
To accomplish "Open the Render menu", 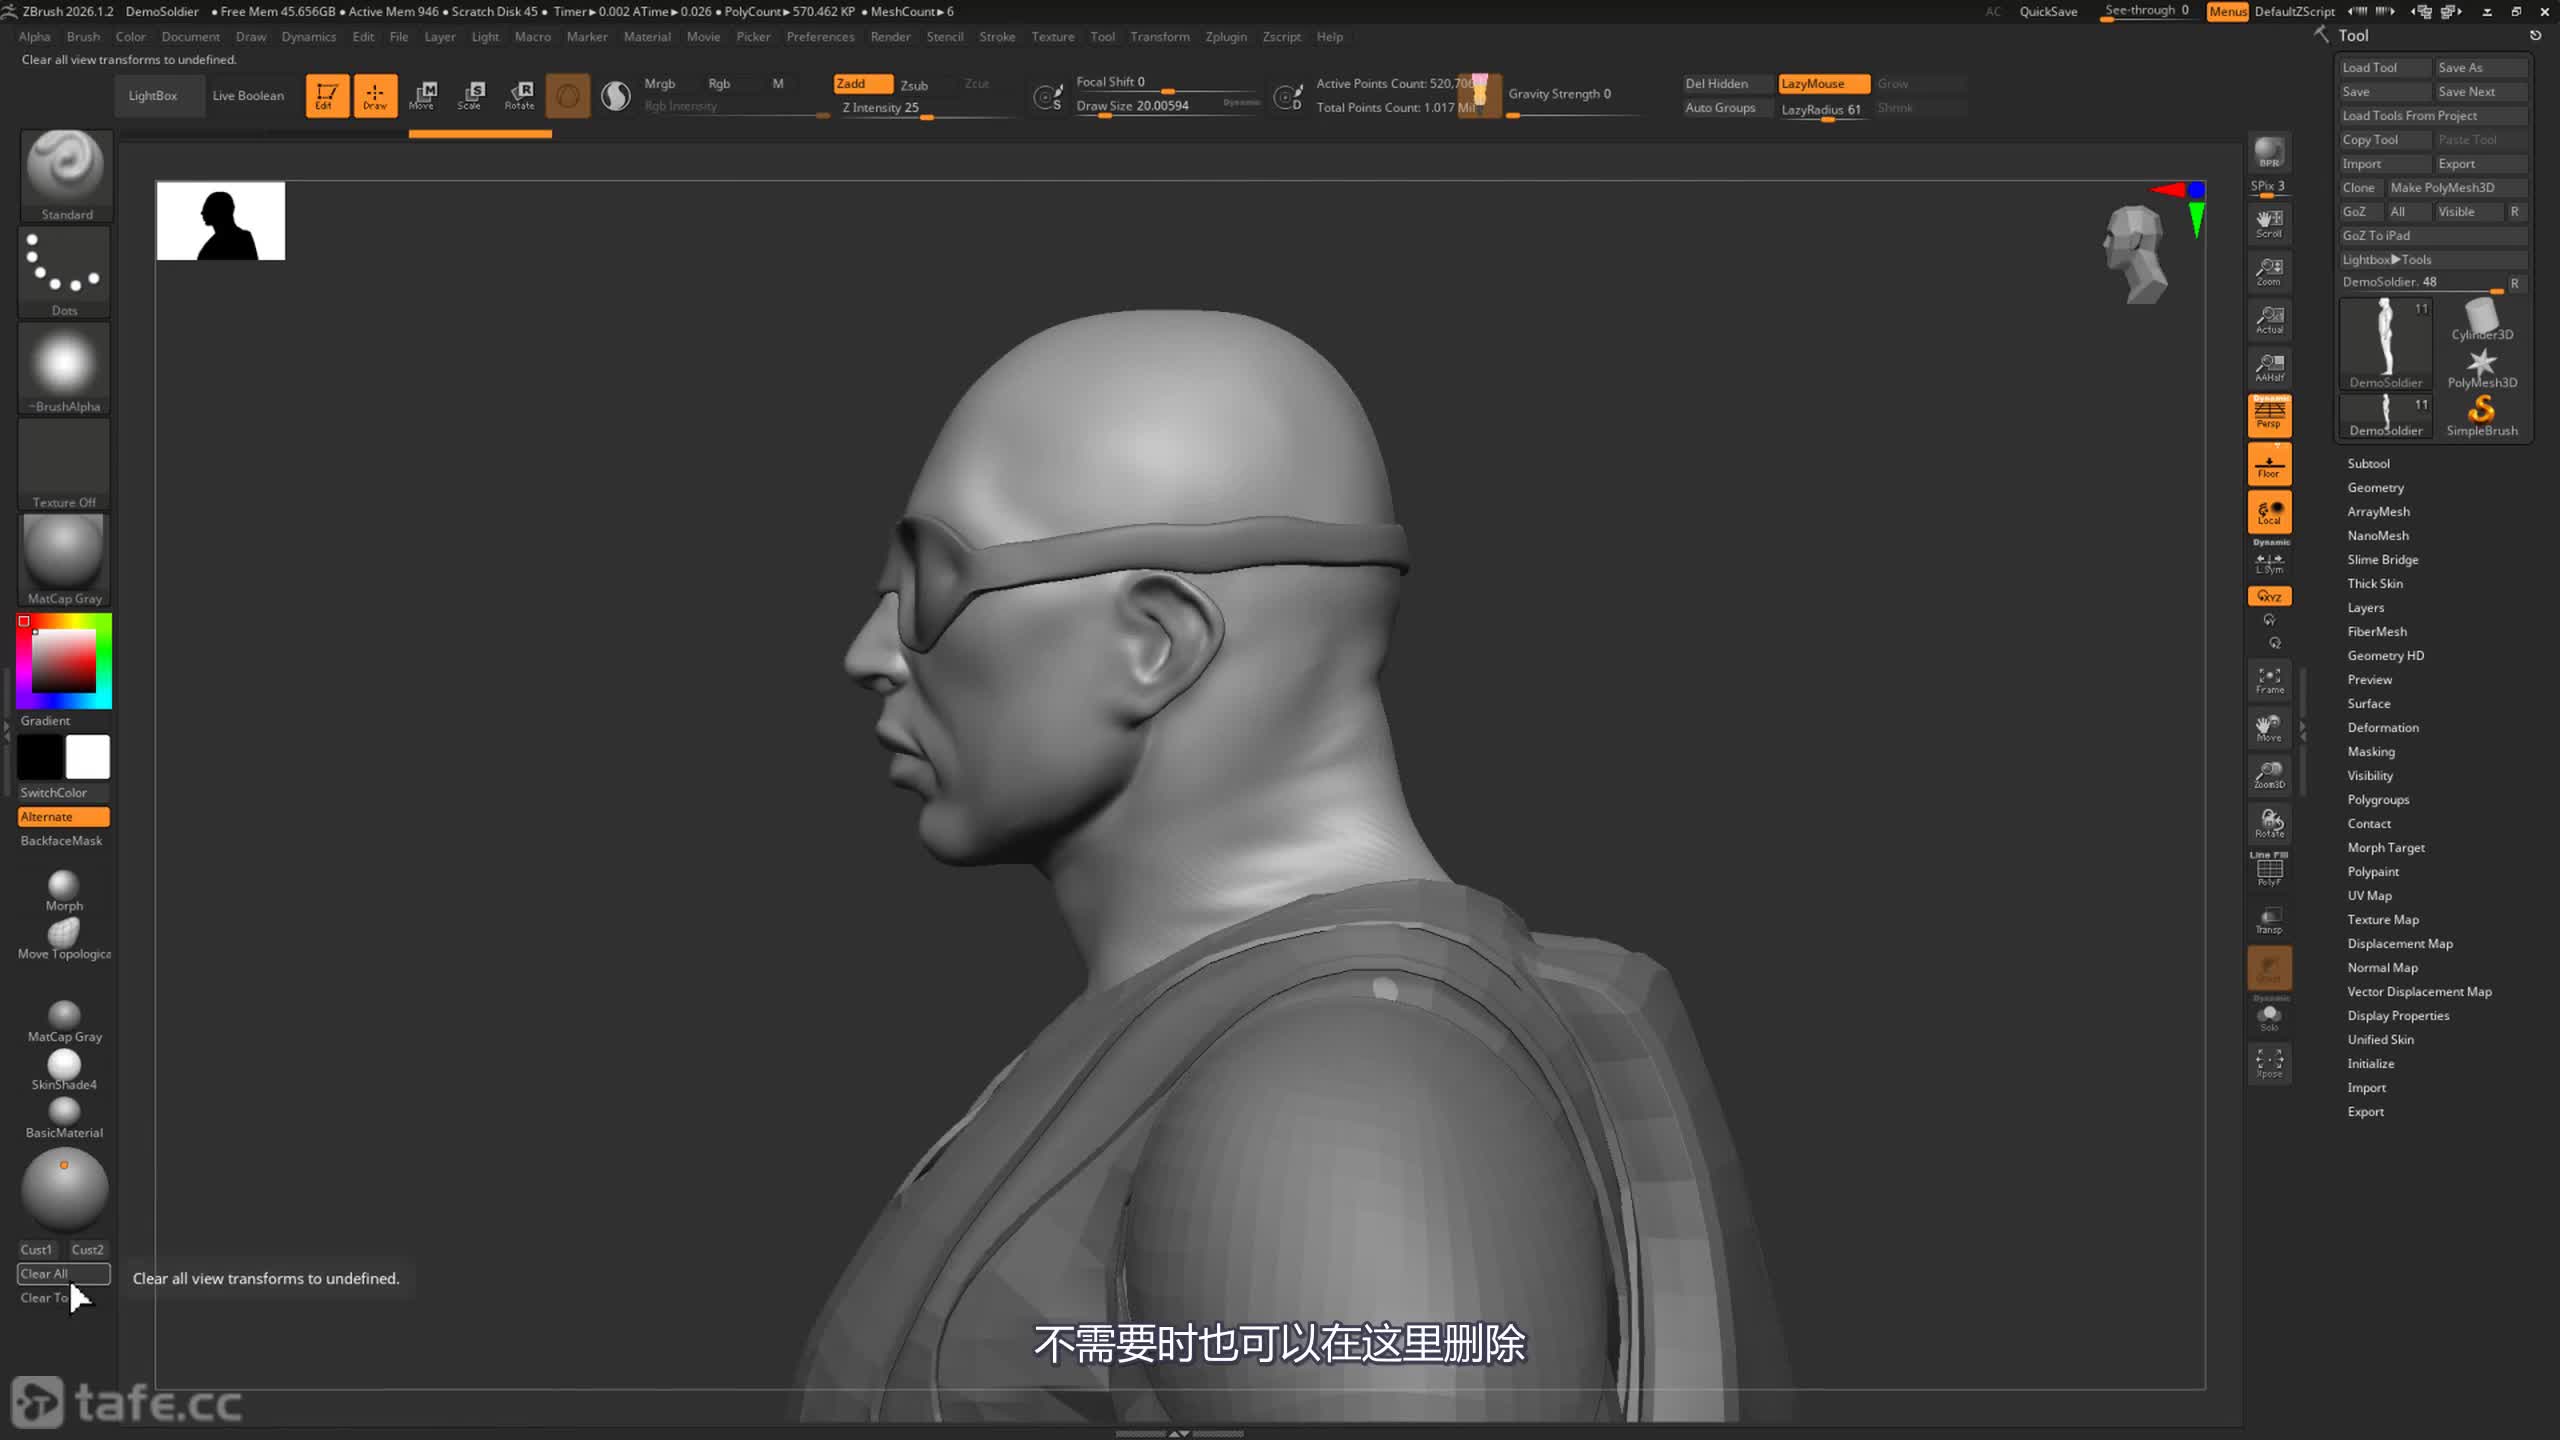I will click(890, 37).
